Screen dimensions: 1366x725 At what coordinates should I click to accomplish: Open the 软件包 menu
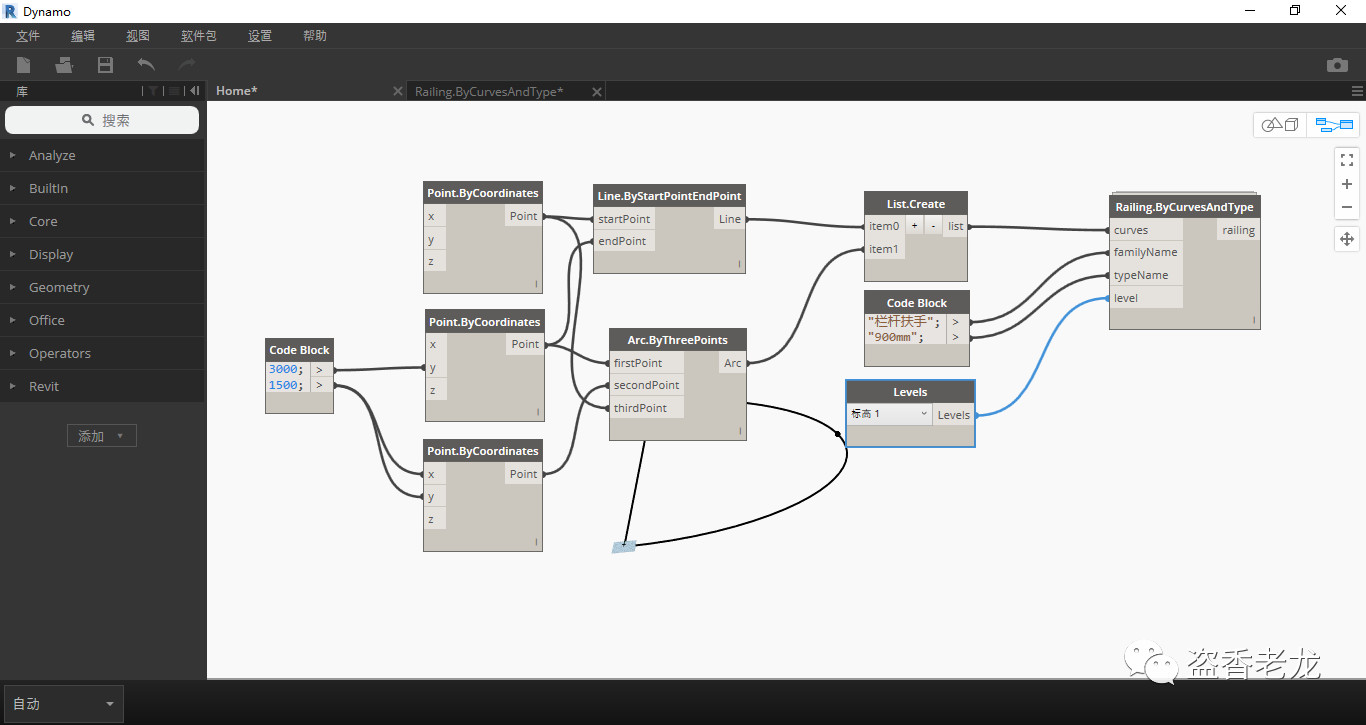[199, 36]
